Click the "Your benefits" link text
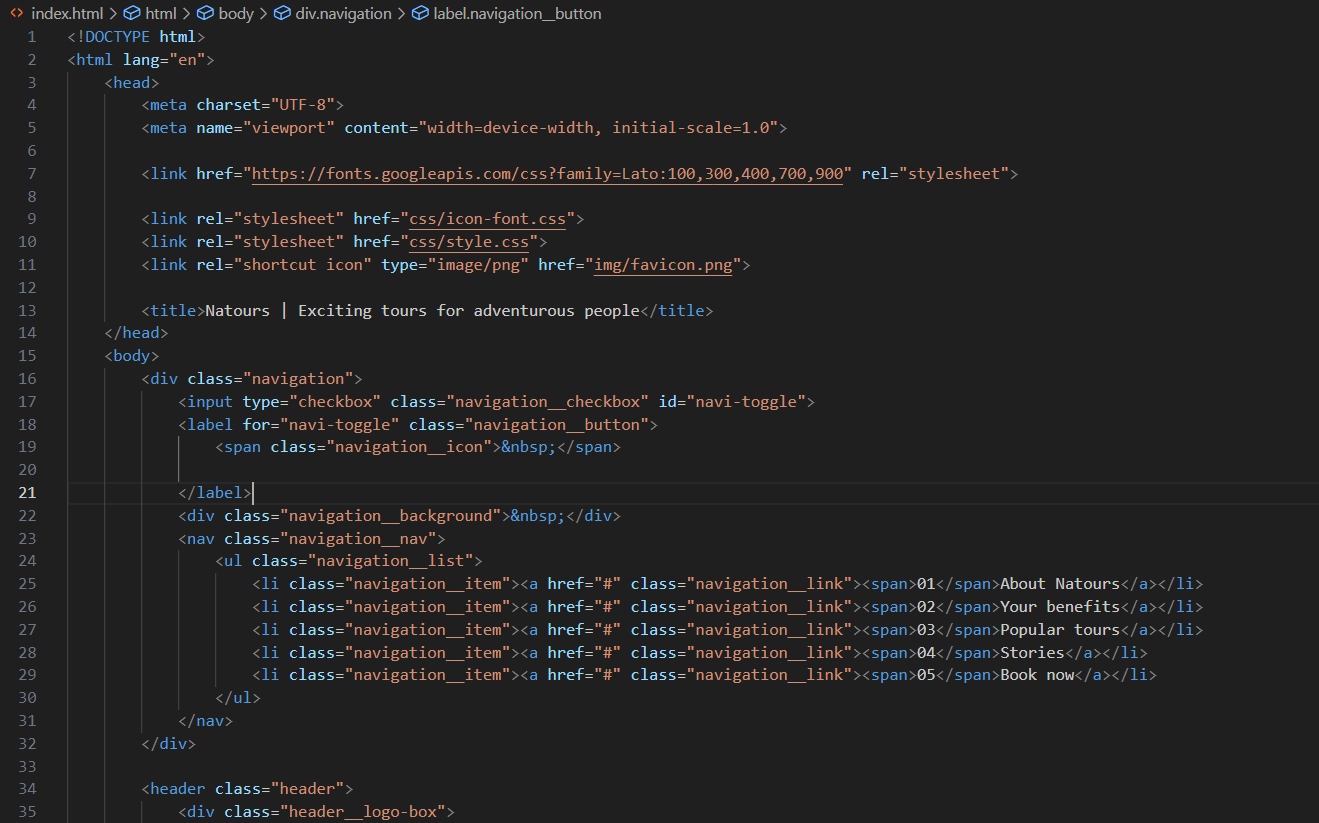Viewport: 1319px width, 823px height. 1060,607
